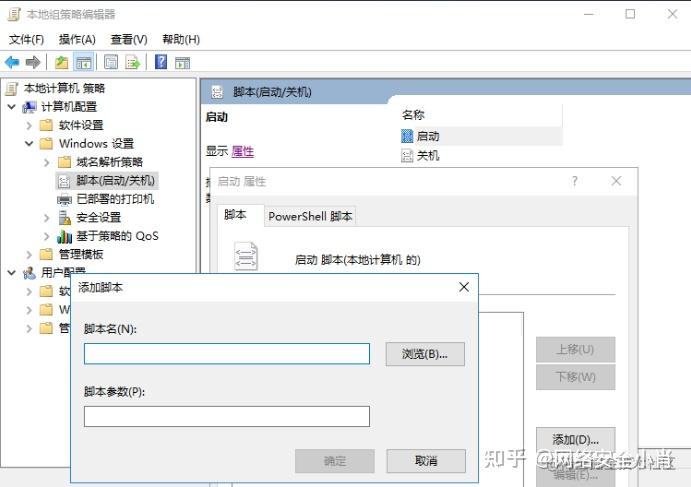Image resolution: width=691 pixels, height=487 pixels.
Task: Expand the 基于策略的 QoS tree node
Action: pos(47,237)
